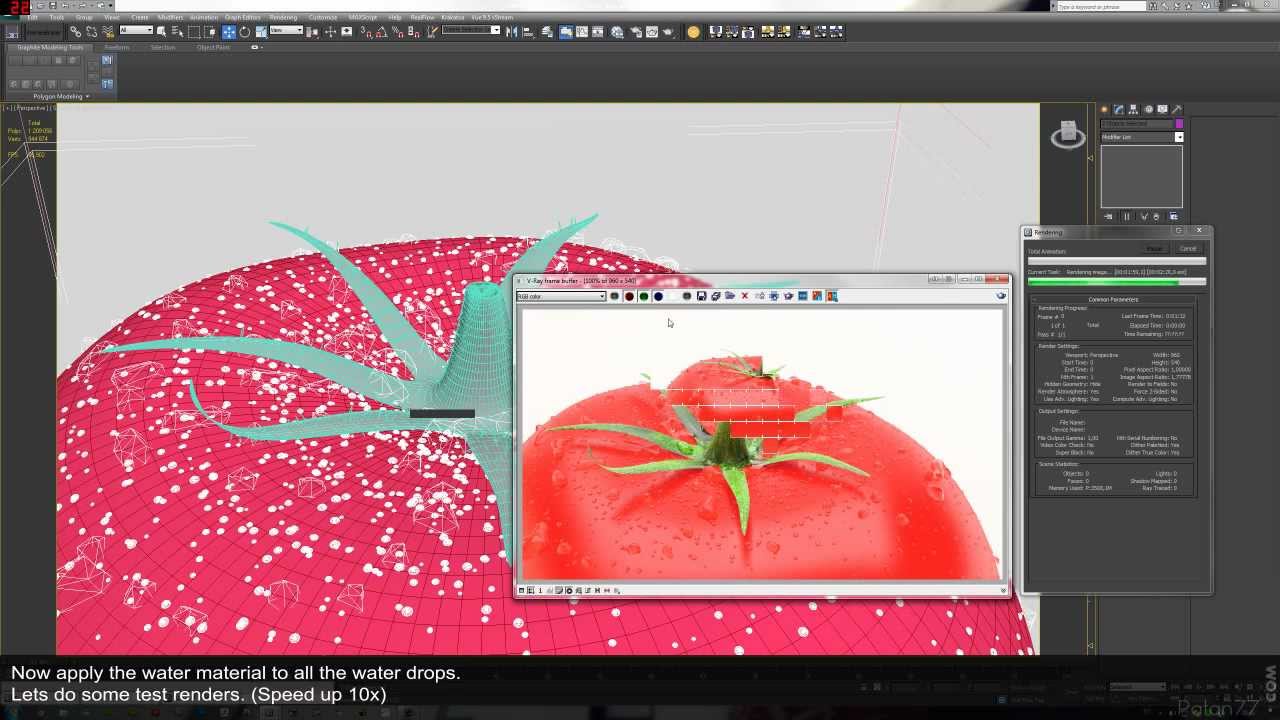Screen dimensions: 1280x720
Task: Open the Modifier List dropdown
Action: coord(1142,137)
